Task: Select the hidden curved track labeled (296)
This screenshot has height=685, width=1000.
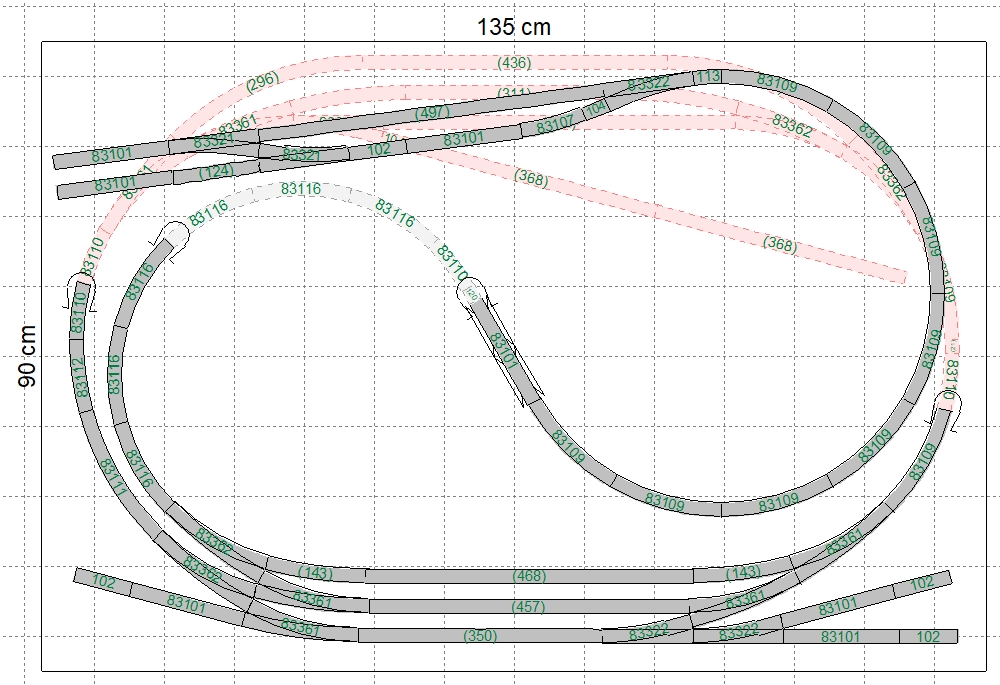Action: pos(262,82)
